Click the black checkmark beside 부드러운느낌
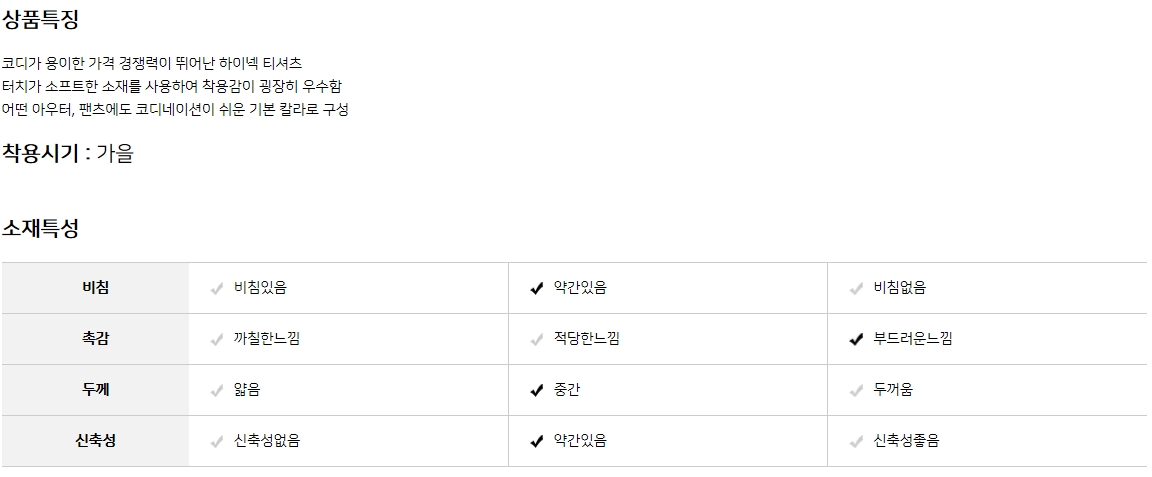The image size is (1152, 477). (856, 340)
